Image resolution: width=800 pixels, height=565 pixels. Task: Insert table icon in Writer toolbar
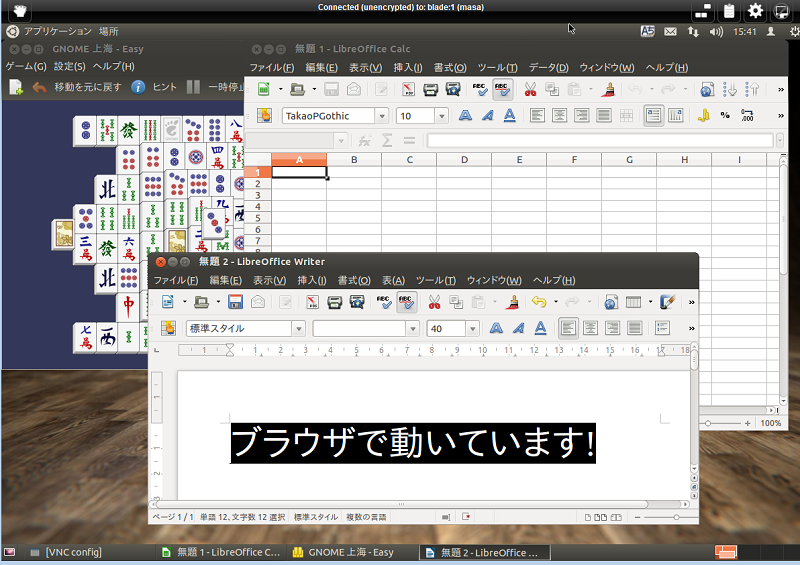point(633,302)
